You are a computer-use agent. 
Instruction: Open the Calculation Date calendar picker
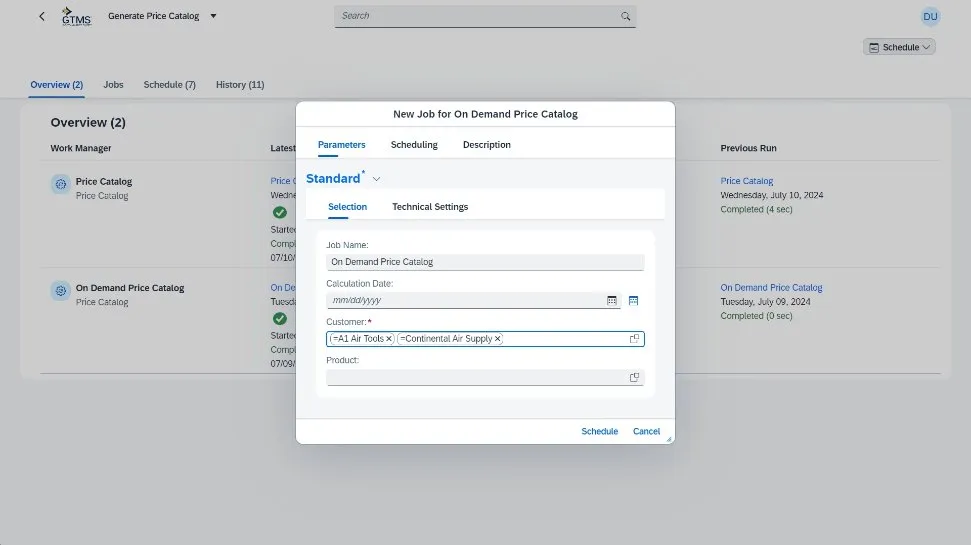coord(612,300)
